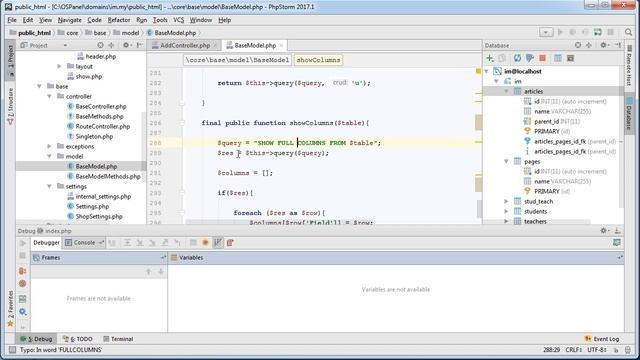The image size is (640, 360).
Task: Click Step Out icon in debugger toolbar
Action: (x=165, y=243)
